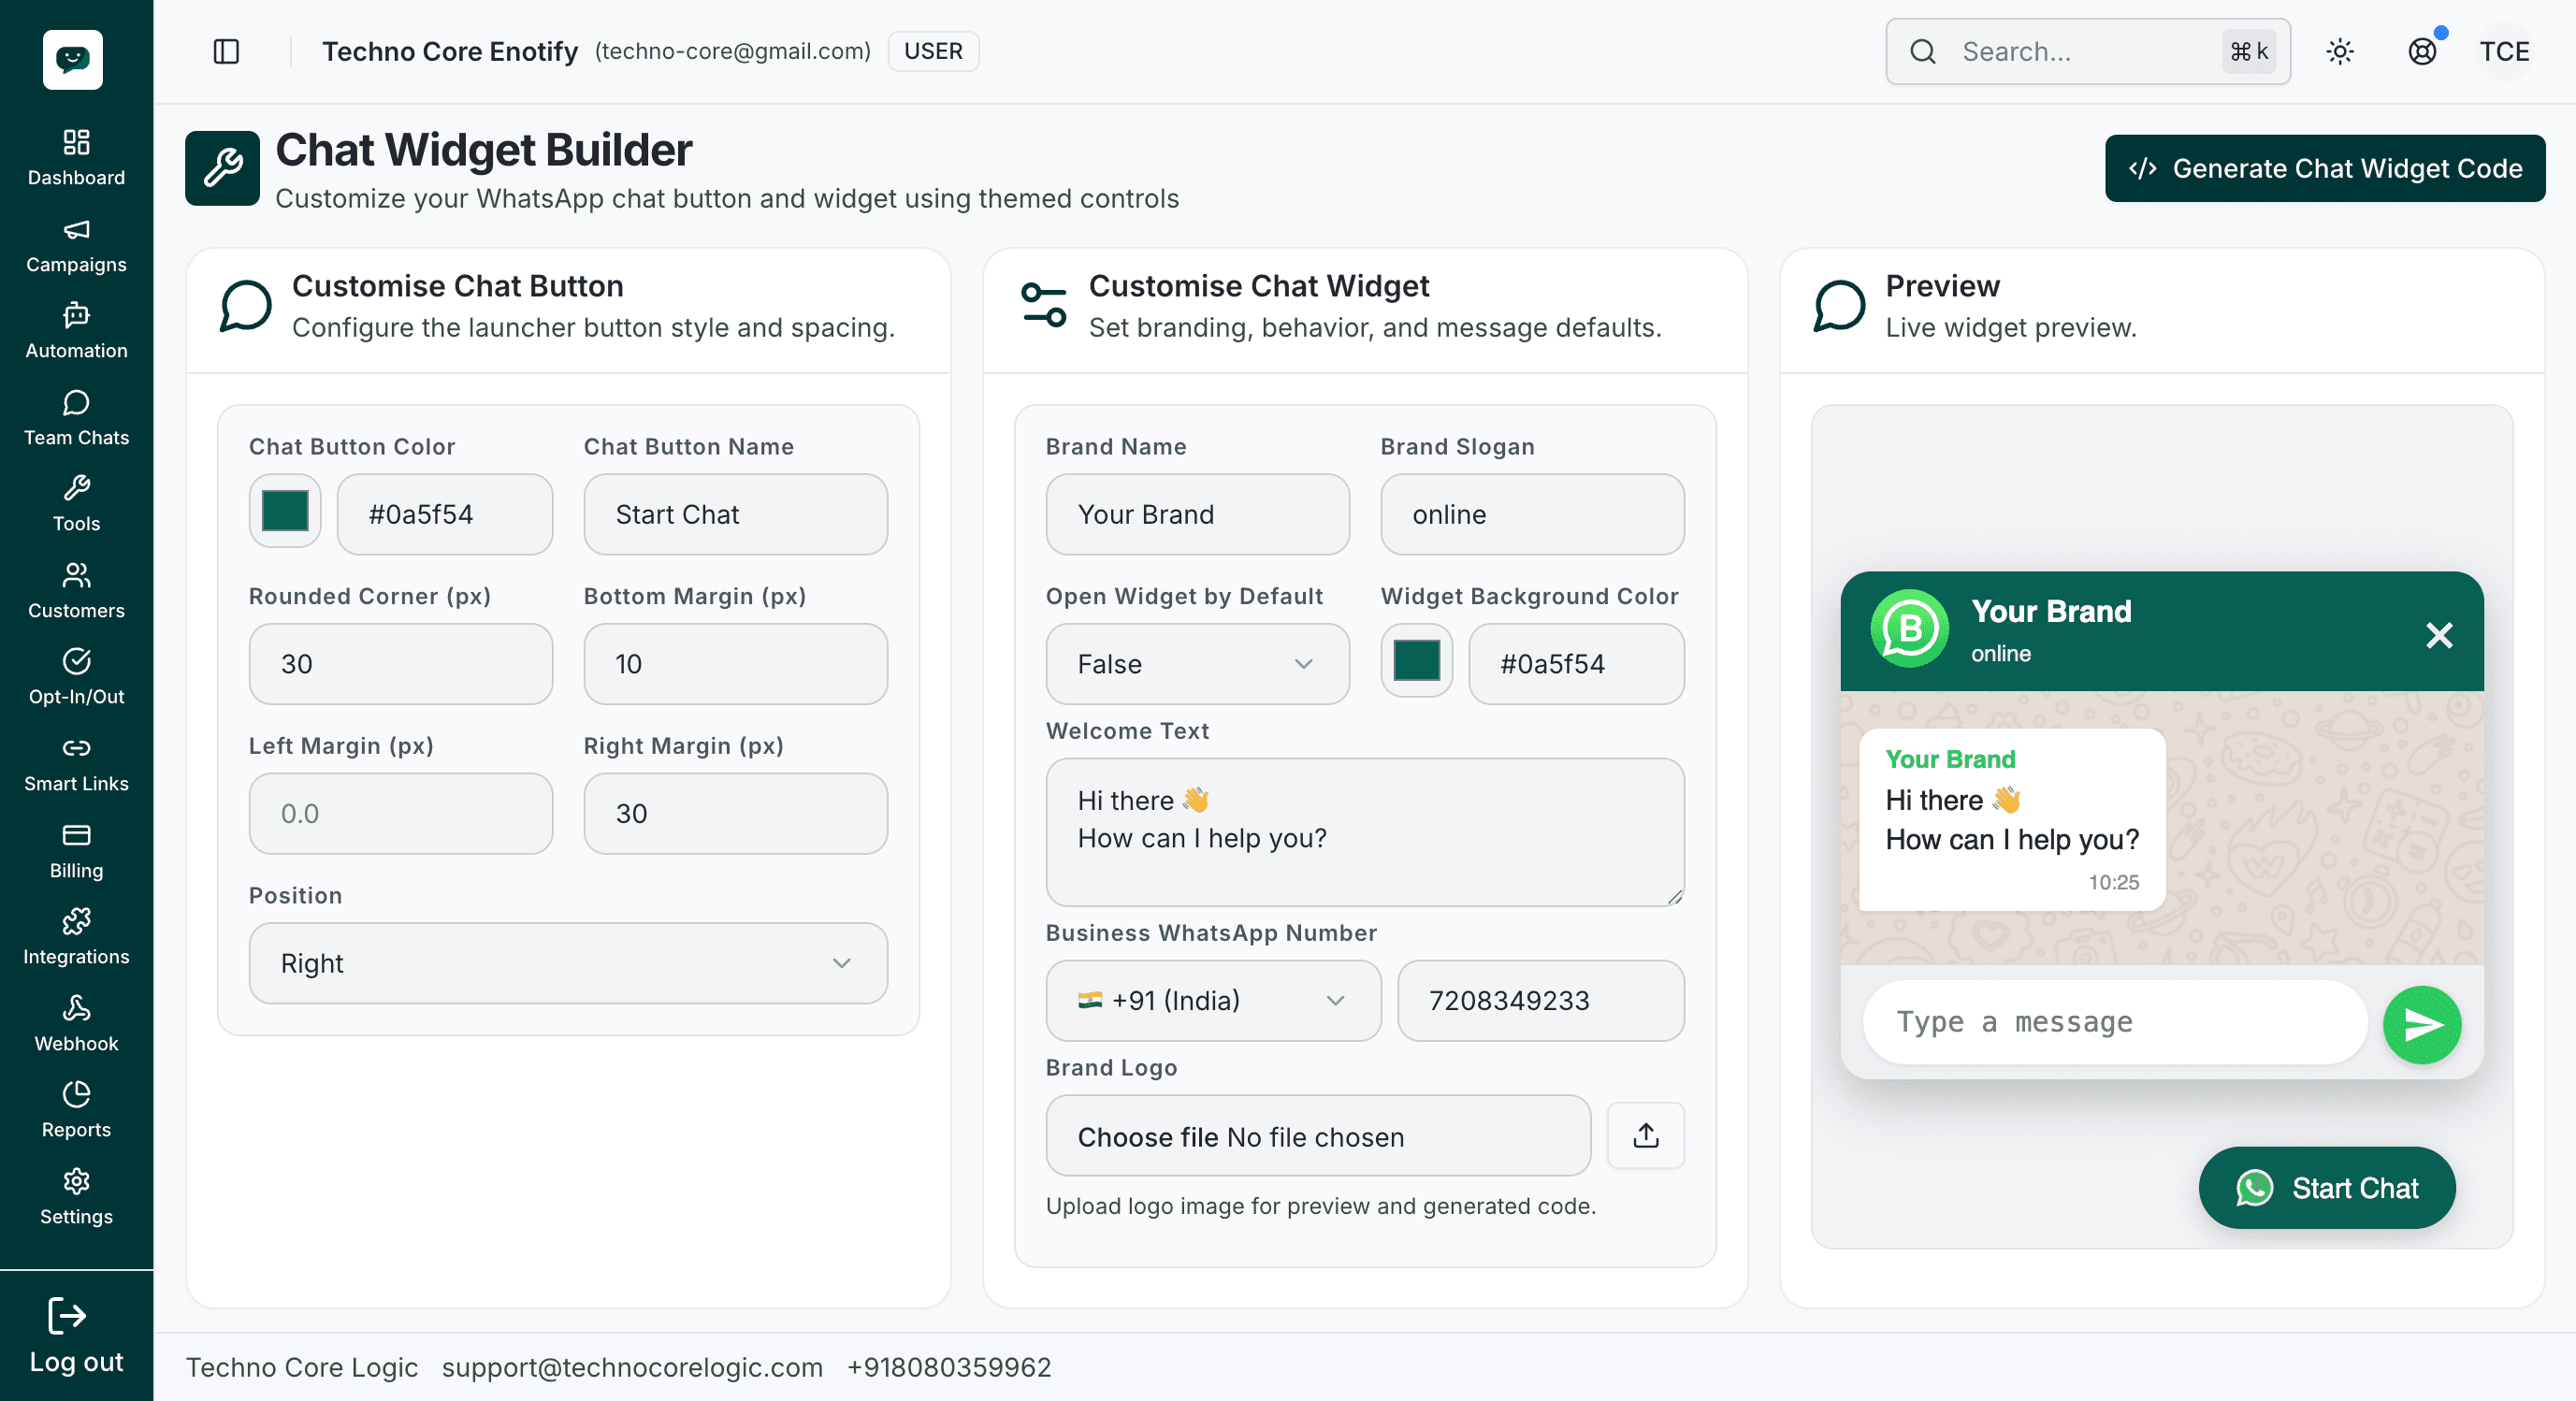Image resolution: width=2576 pixels, height=1401 pixels.
Task: Go to Webhook icon
Action: coord(76,1008)
